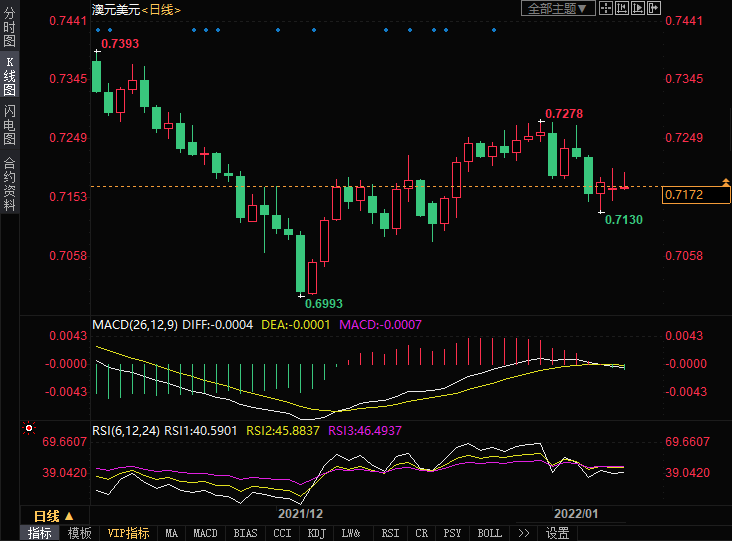The height and width of the screenshot is (541, 732).
Task: Open the 全部主题 theme dropdown
Action: pos(559,8)
